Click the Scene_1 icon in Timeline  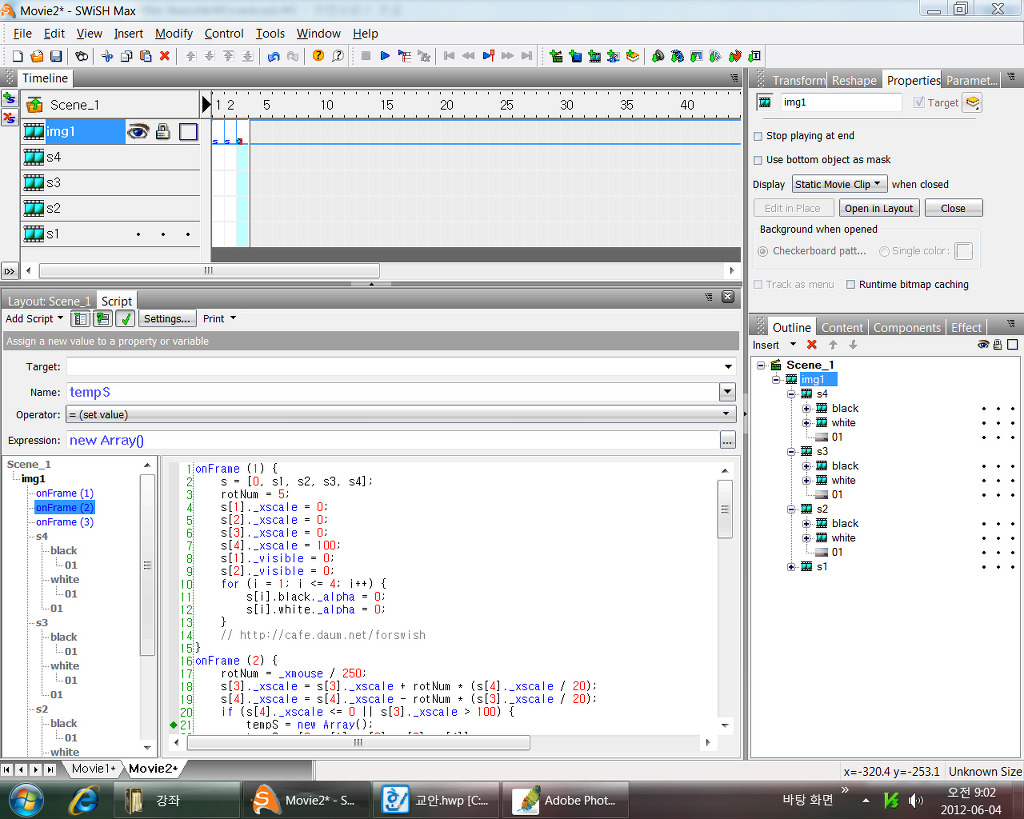click(34, 104)
